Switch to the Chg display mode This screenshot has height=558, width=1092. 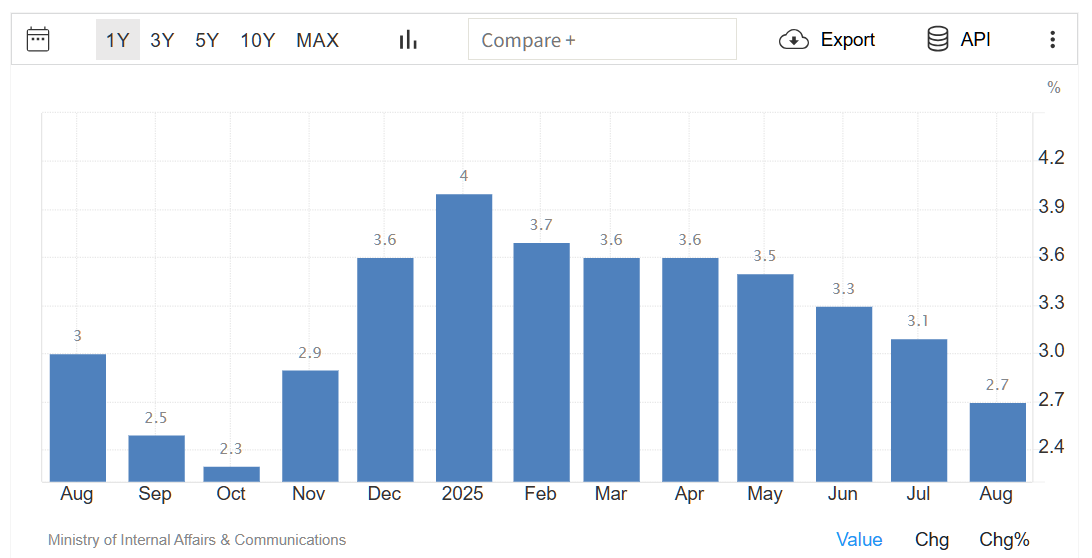[x=932, y=540]
